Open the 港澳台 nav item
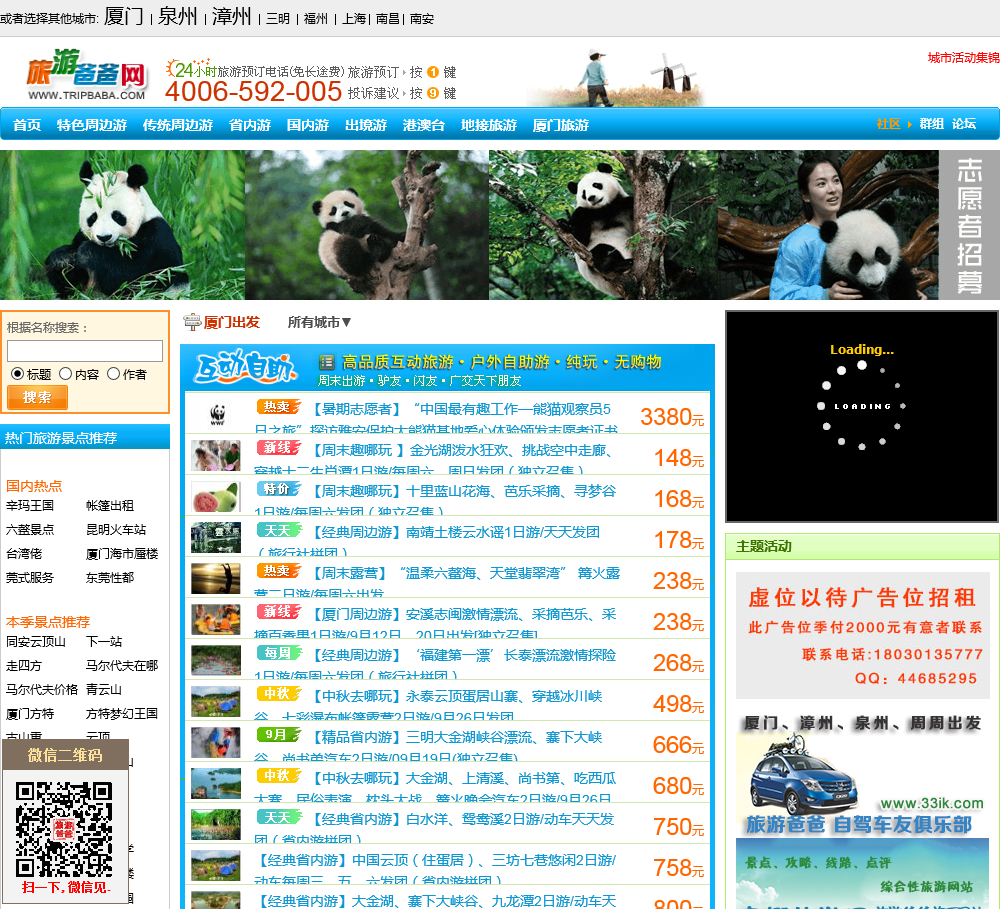The image size is (1000, 909). click(x=424, y=124)
